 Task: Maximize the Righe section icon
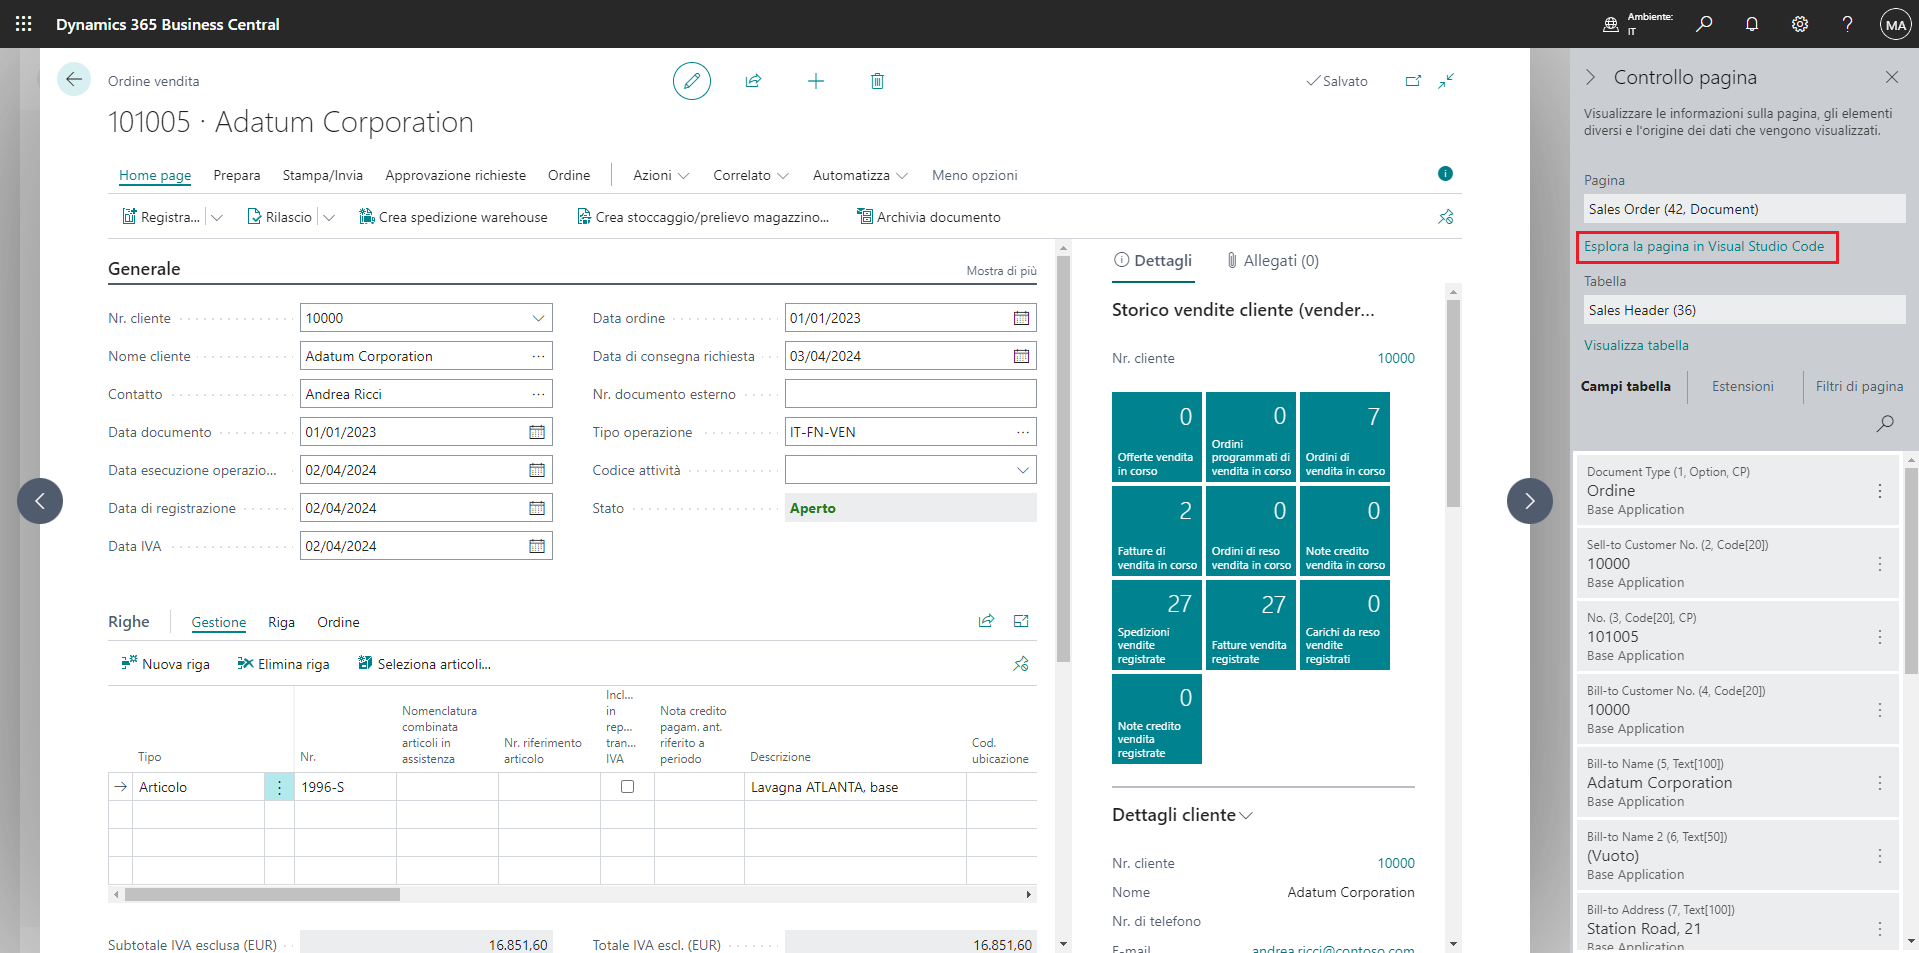[x=1021, y=621]
